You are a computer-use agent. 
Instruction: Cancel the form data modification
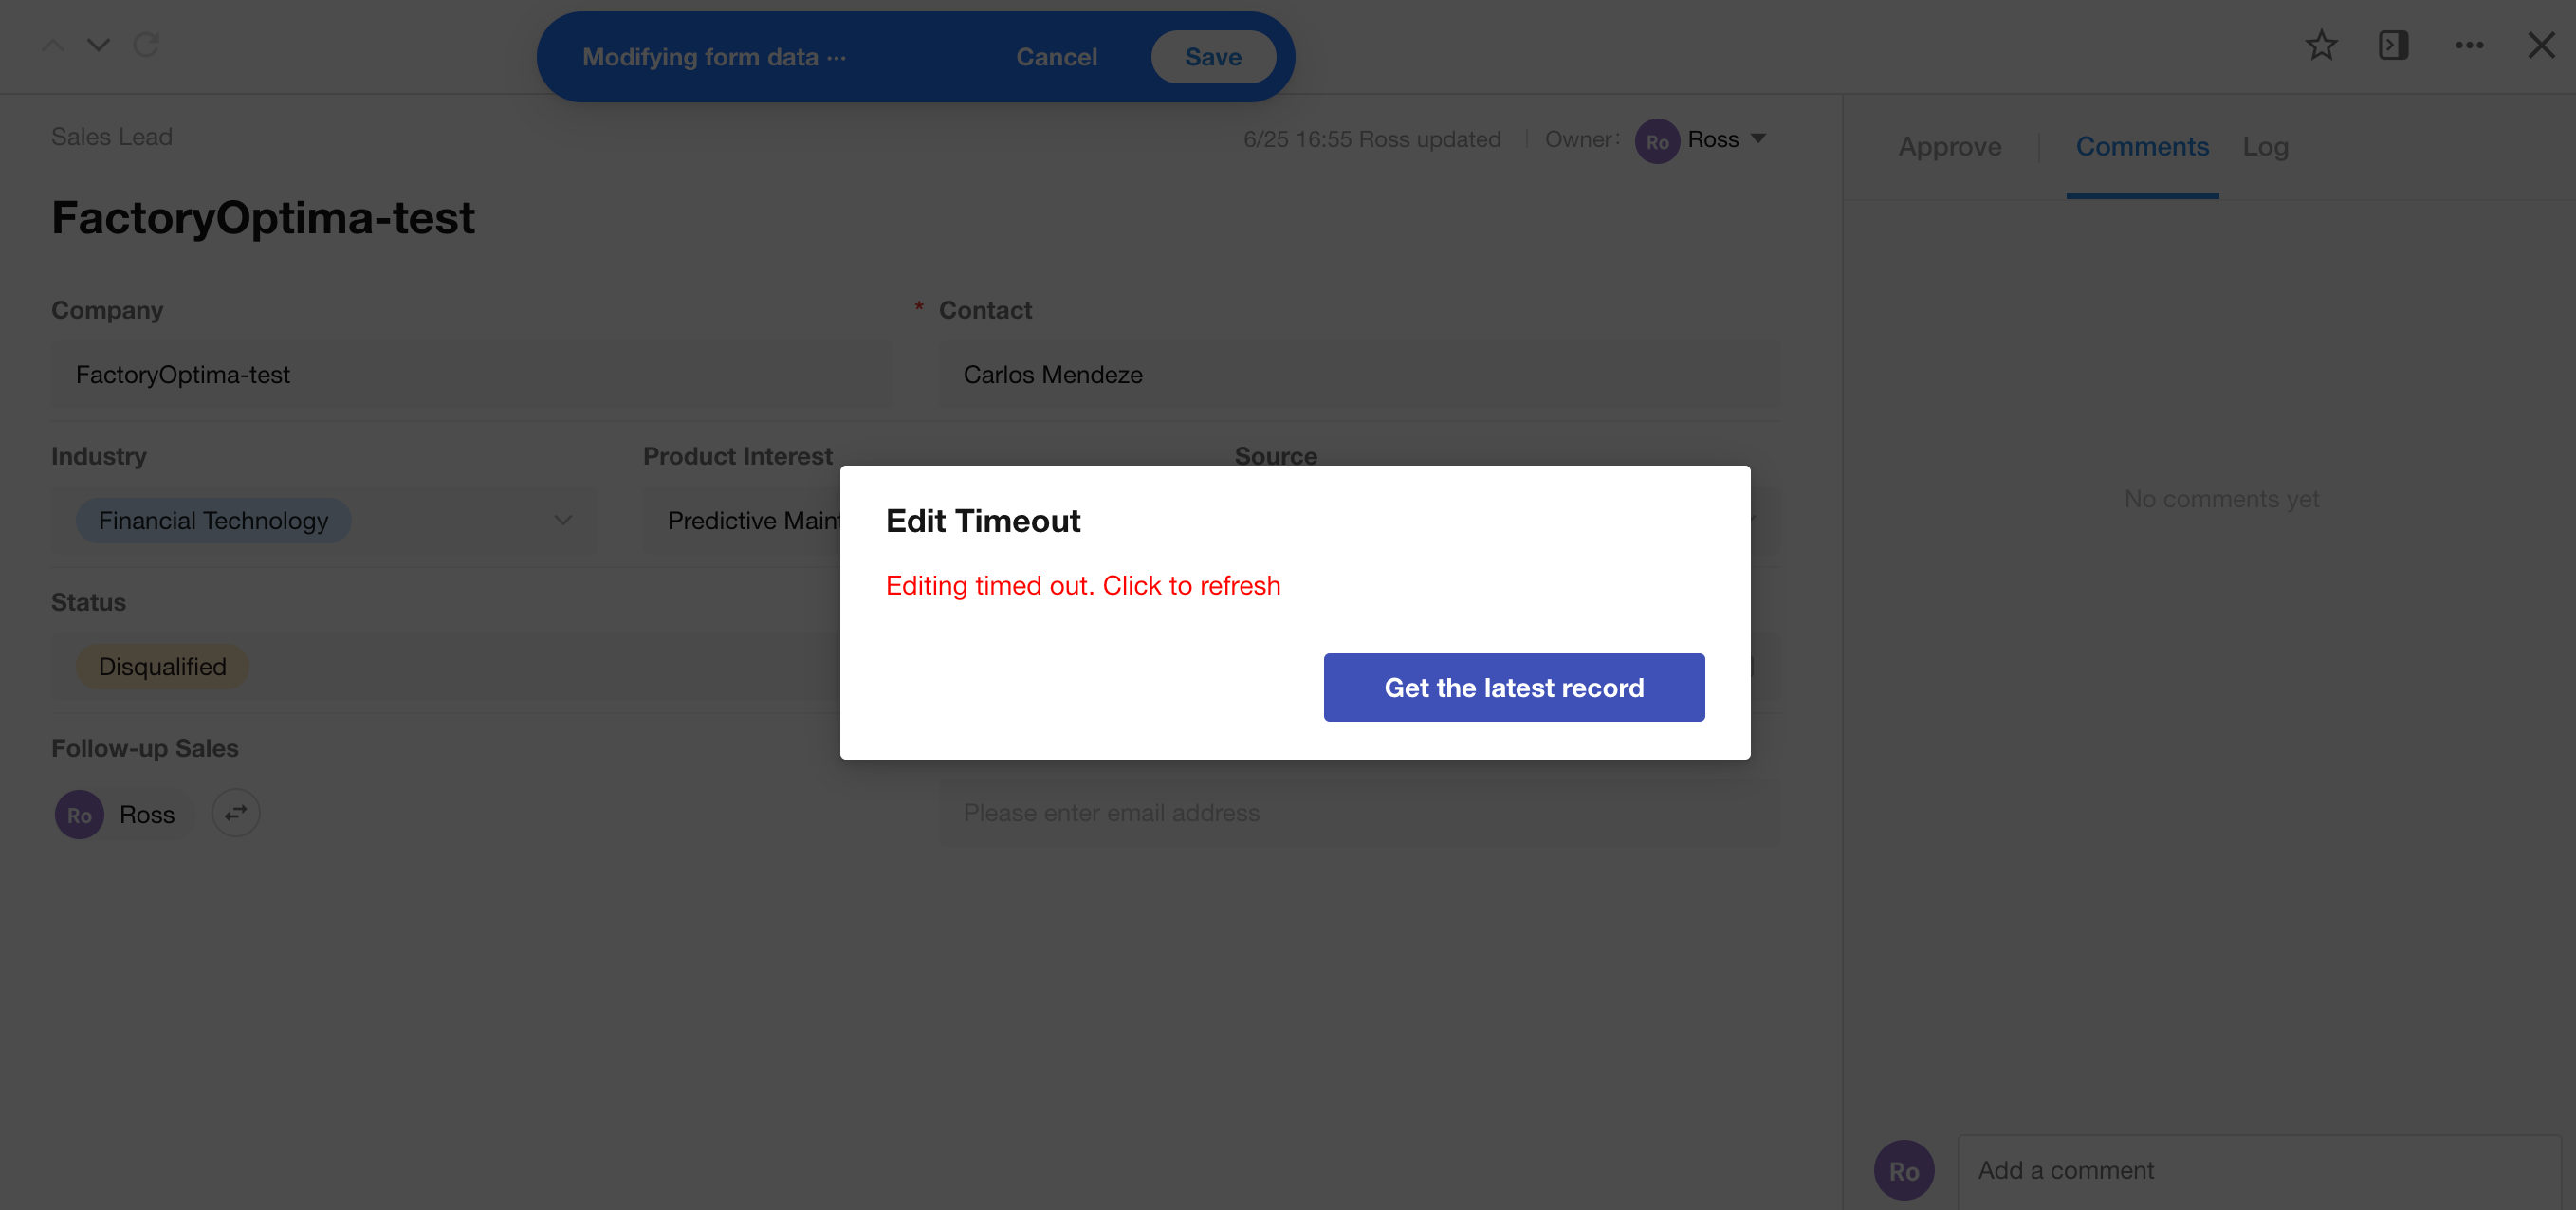tap(1056, 57)
